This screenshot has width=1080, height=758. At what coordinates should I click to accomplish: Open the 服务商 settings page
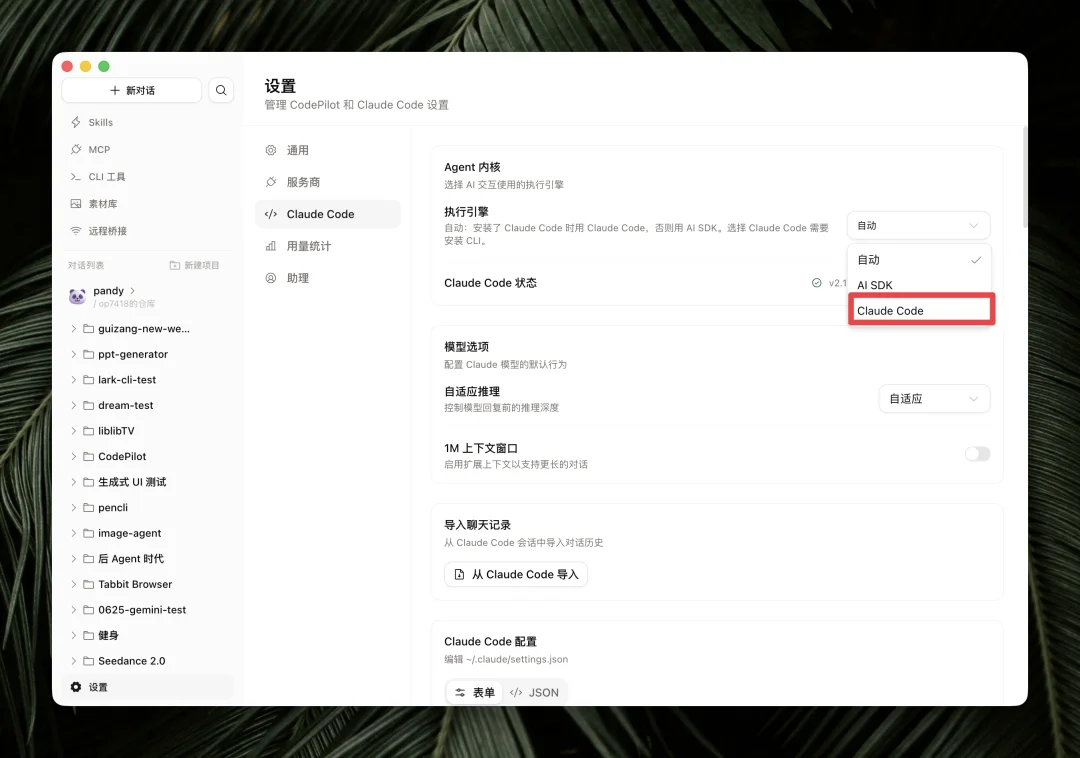300,181
